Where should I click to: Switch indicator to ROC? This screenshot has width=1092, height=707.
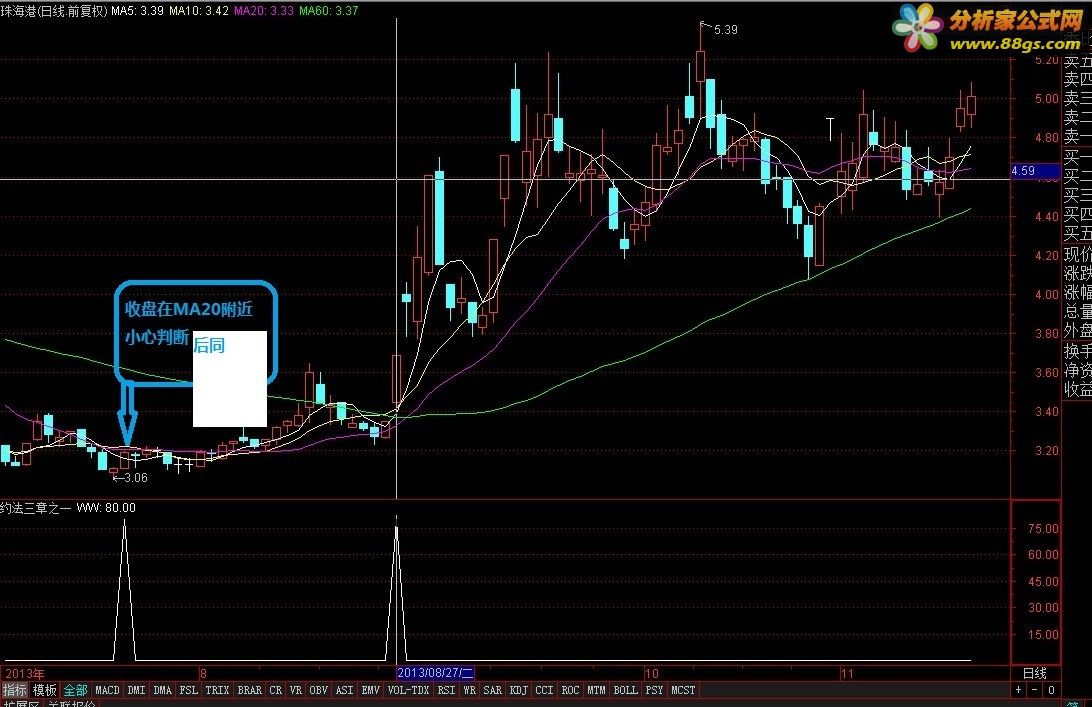pyautogui.click(x=570, y=690)
